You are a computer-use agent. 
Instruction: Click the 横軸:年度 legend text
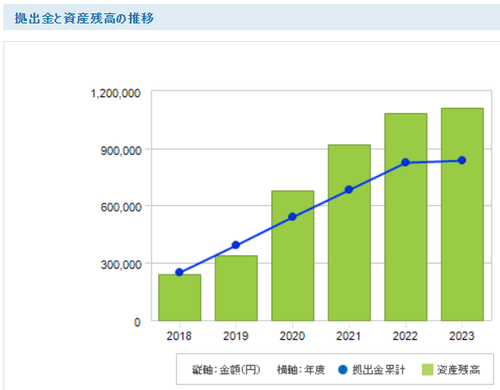301,370
